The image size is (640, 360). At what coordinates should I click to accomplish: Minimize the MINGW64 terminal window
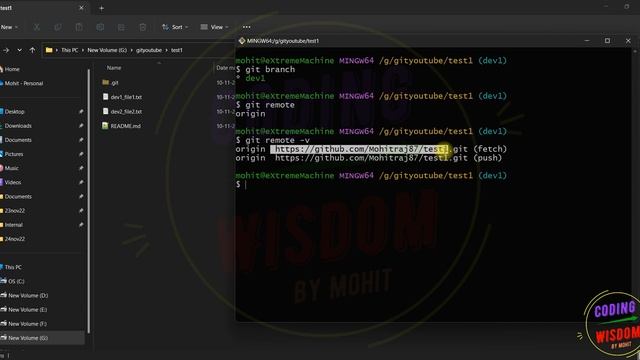tap(587, 41)
